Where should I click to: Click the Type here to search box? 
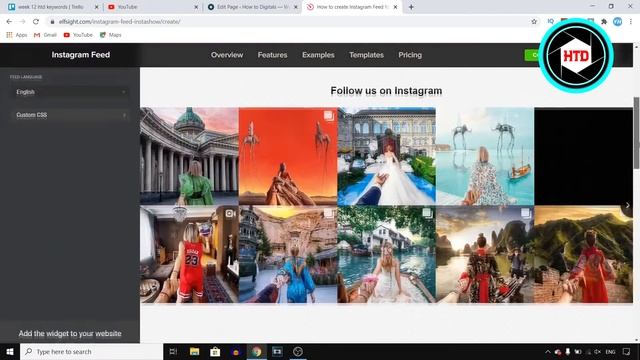pyautogui.click(x=91, y=351)
